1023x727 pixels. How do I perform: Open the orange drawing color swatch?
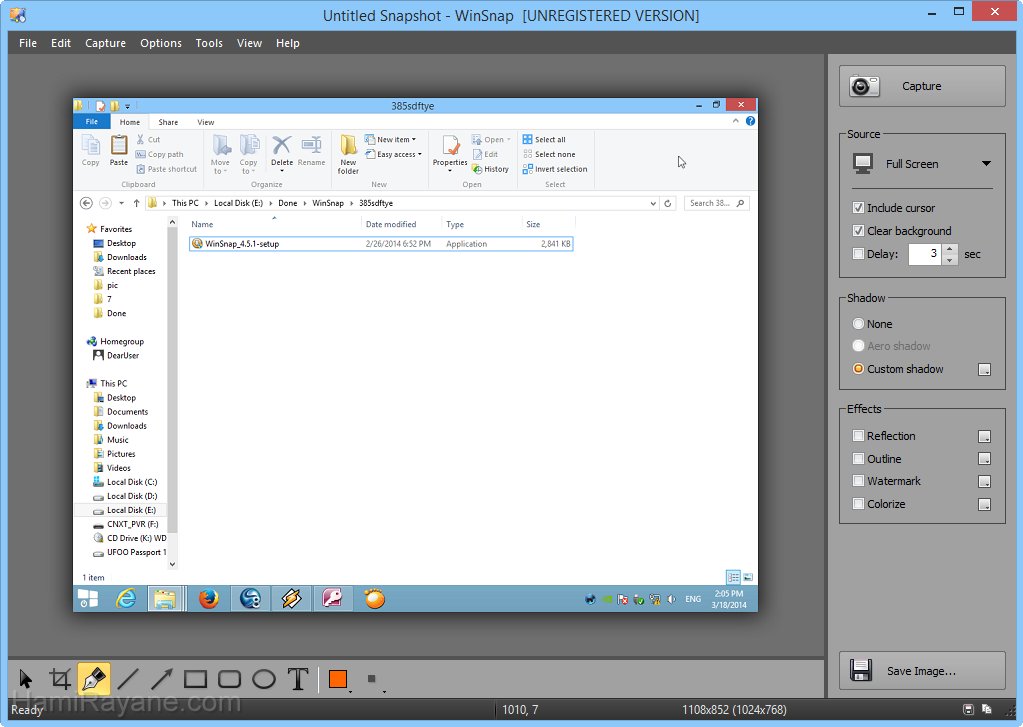339,679
